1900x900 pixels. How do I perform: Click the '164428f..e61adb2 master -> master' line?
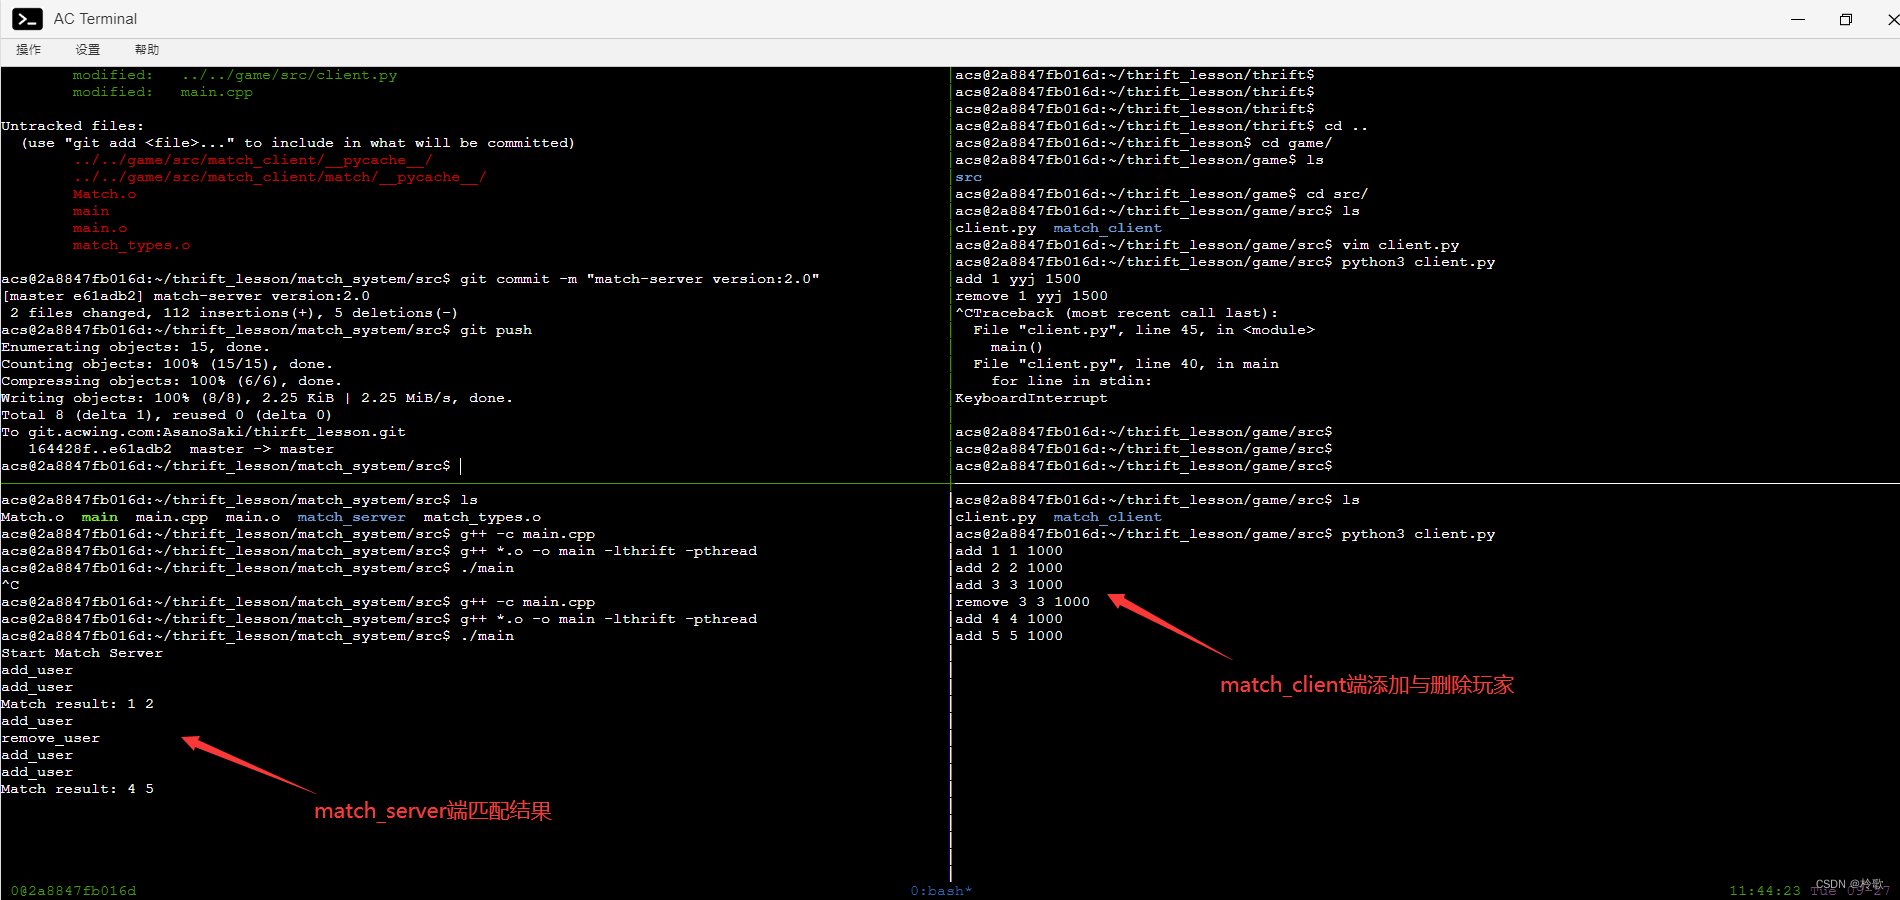click(181, 449)
